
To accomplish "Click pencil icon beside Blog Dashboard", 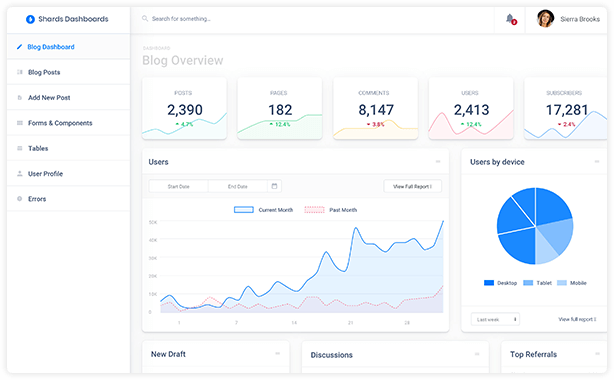I will 19,47.
